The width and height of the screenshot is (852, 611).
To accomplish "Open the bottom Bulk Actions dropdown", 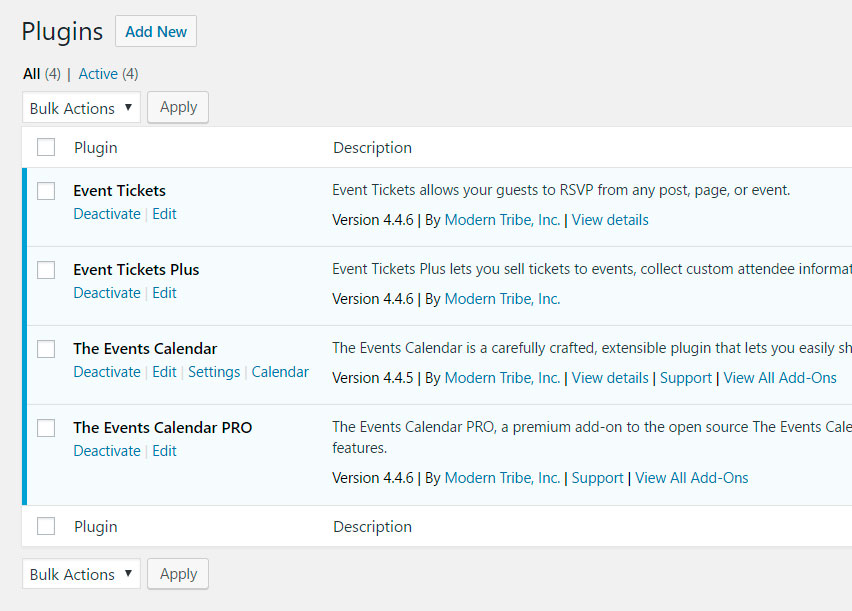I will 81,574.
